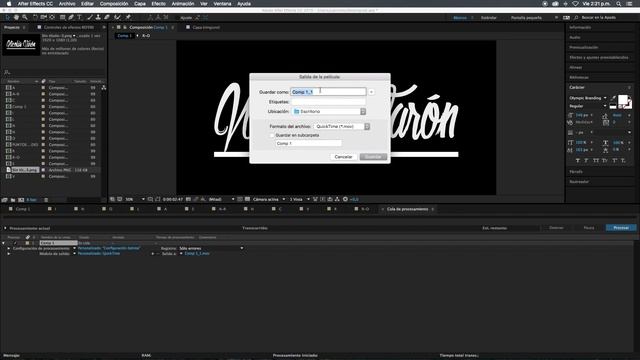This screenshot has width=640, height=360.
Task: Collapse Procesamiento actual section triangle
Action: [5, 228]
